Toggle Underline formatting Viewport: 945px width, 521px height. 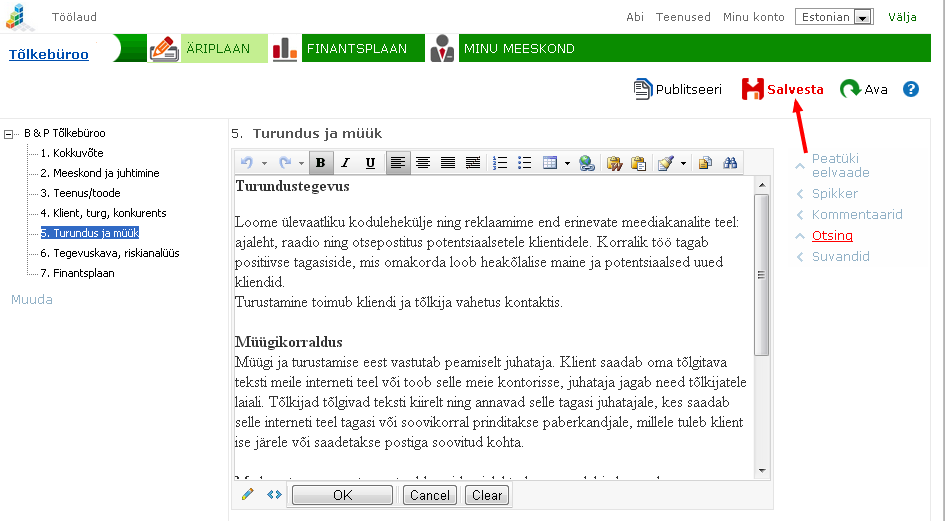(x=370, y=163)
